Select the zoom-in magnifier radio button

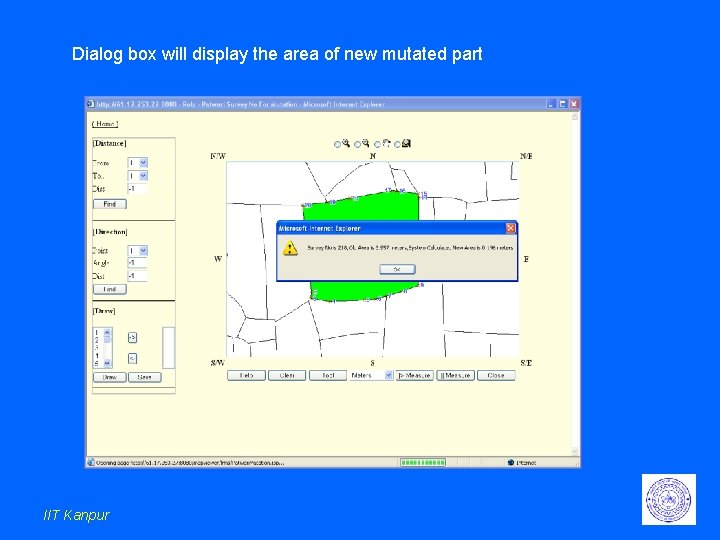(337, 144)
